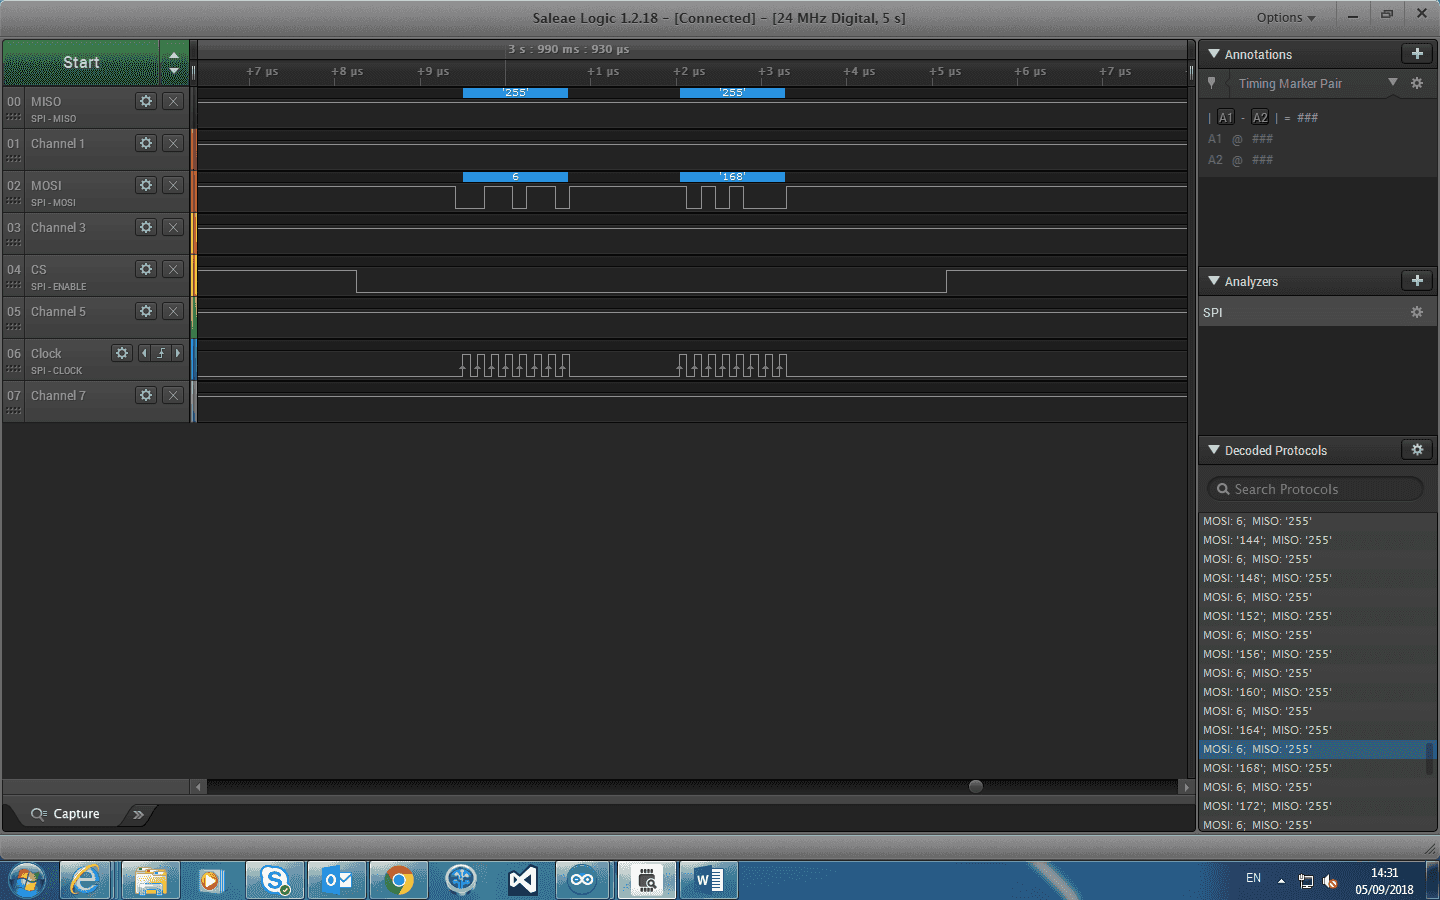Click the add annotation plus button

[x=1416, y=54]
